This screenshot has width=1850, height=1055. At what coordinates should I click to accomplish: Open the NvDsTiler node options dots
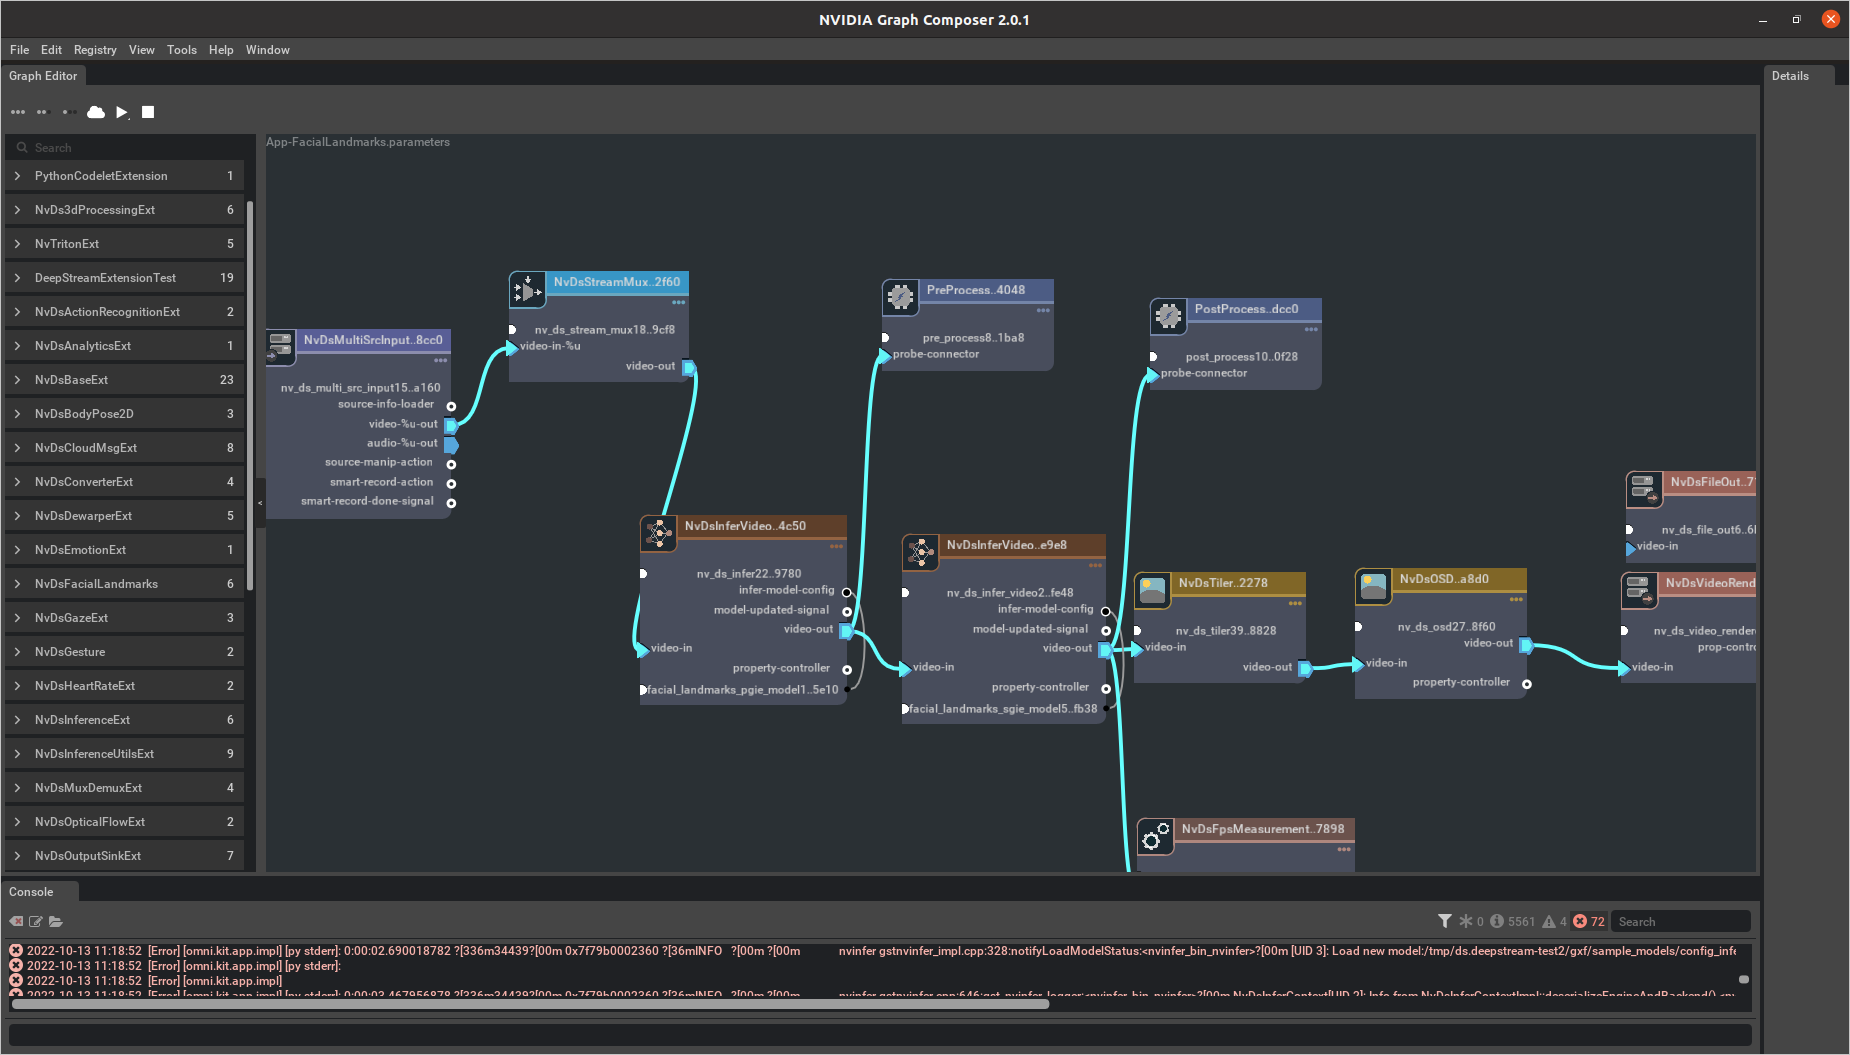[1295, 603]
